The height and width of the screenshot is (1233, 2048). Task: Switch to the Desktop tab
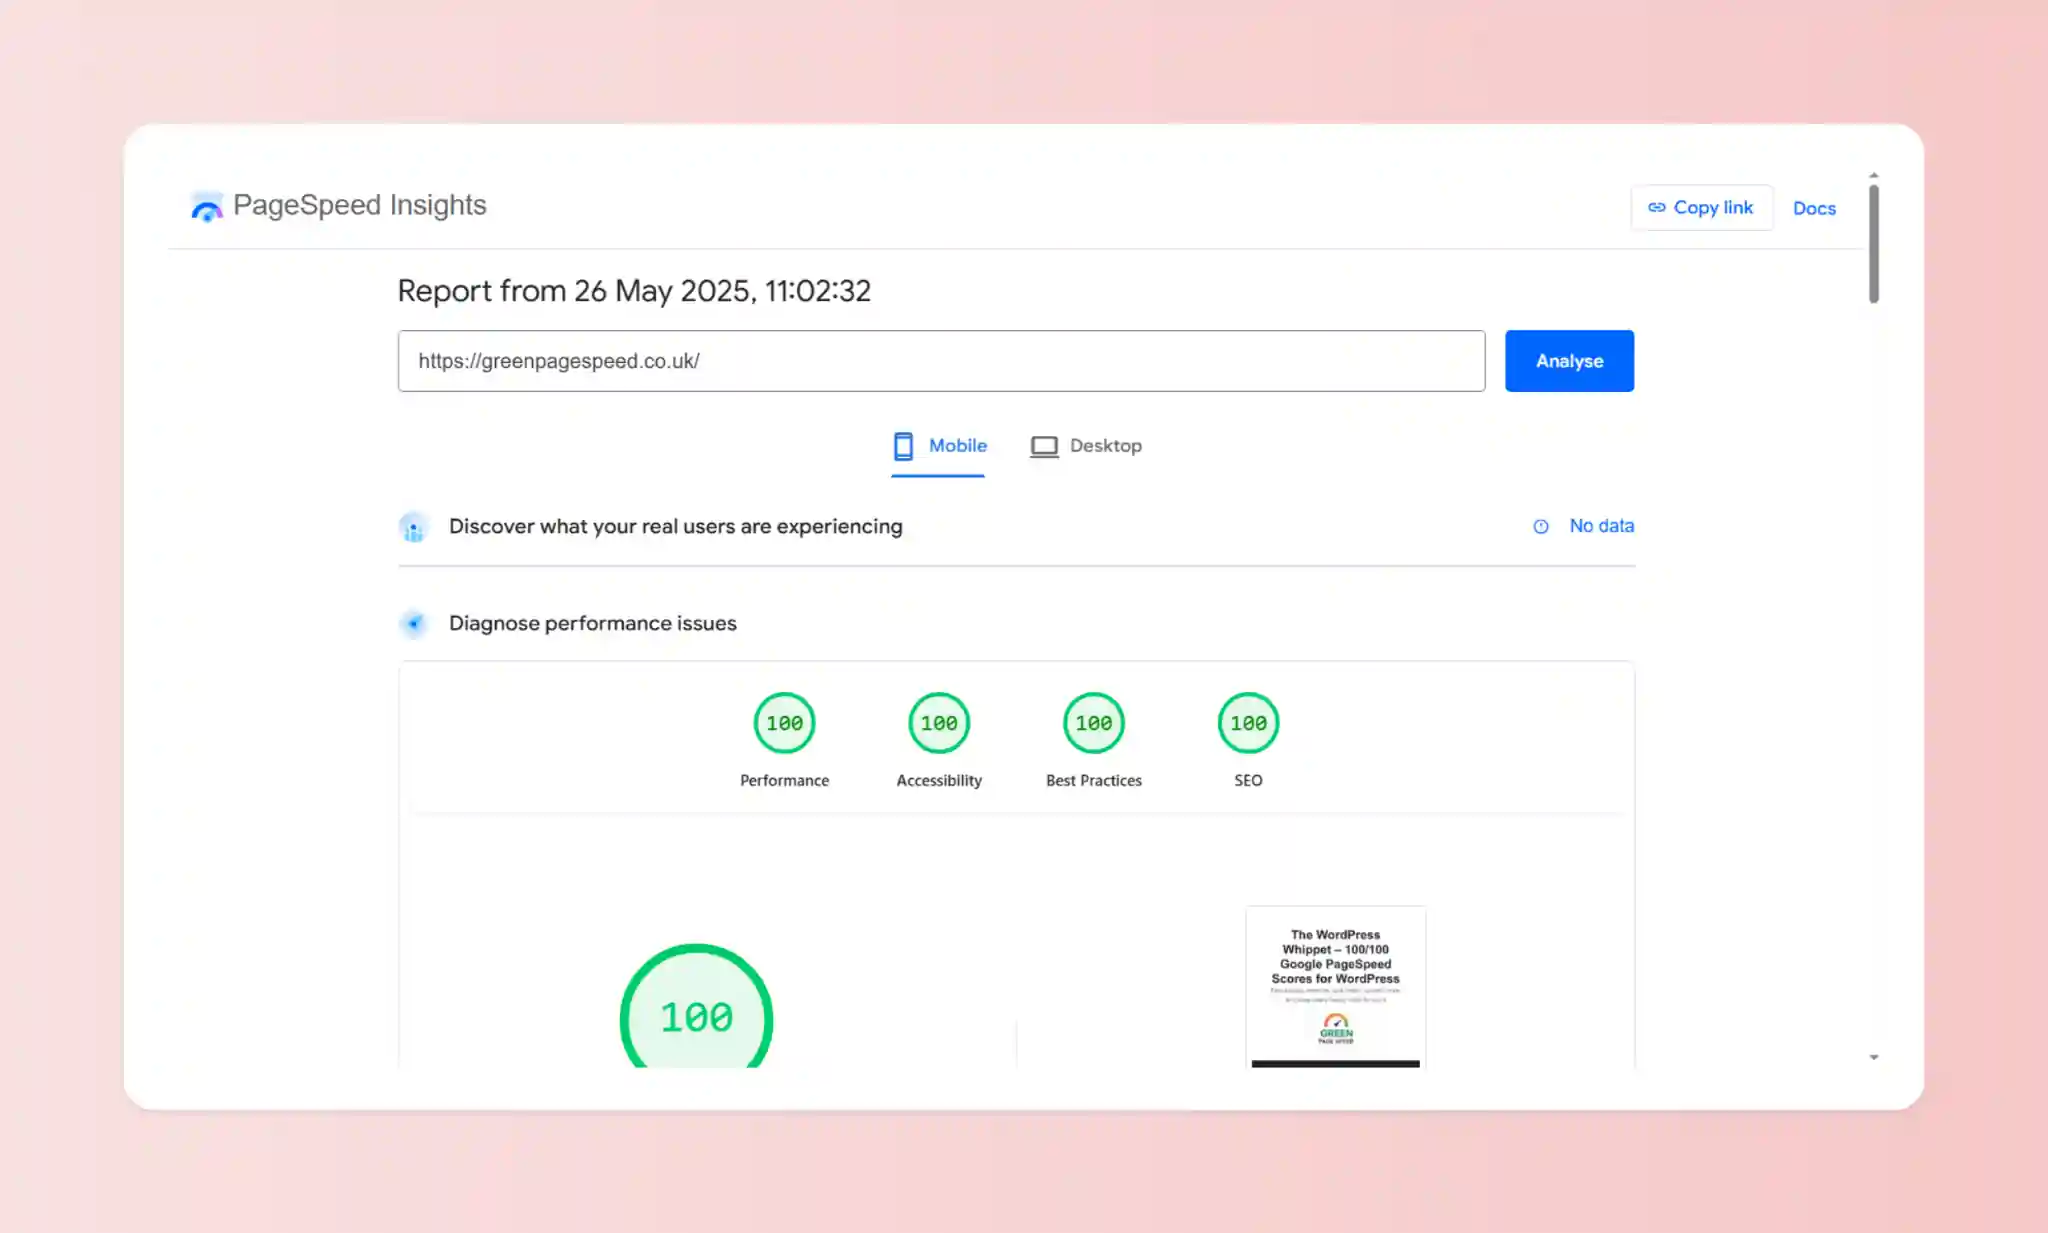pos(1104,446)
